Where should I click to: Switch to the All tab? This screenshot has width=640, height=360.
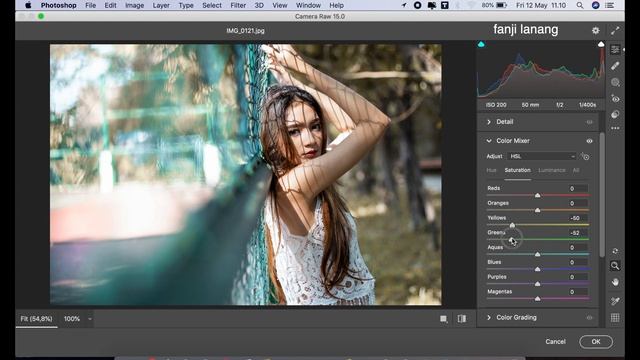(x=576, y=170)
